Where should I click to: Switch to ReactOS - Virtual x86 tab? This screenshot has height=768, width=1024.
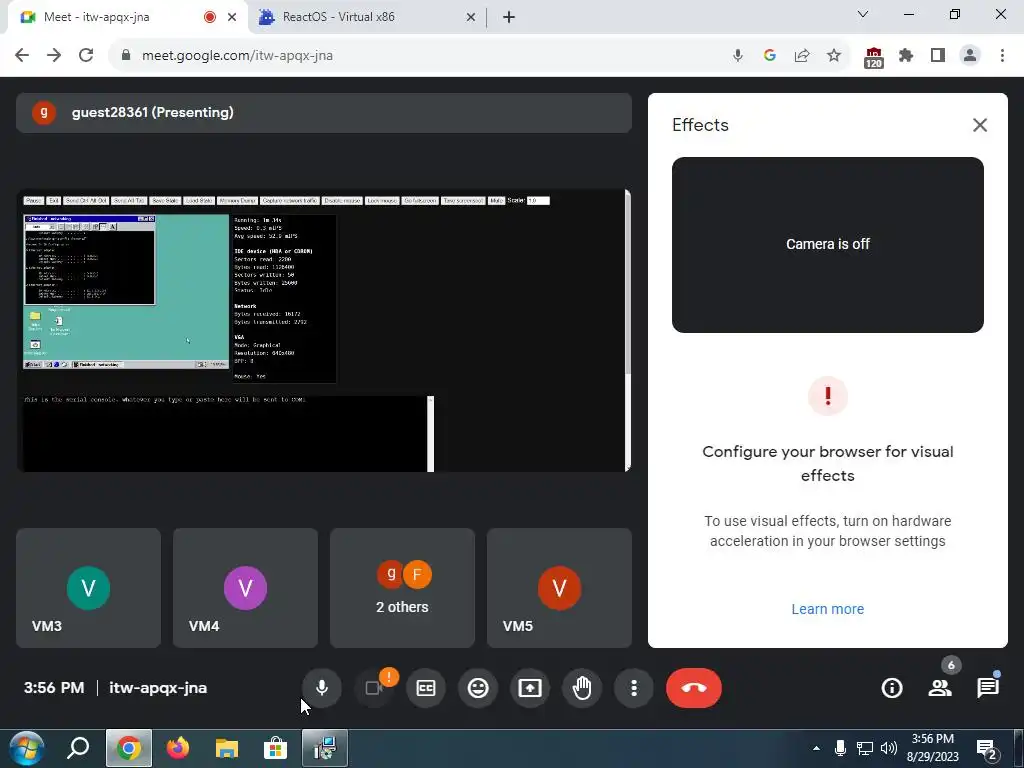click(366, 17)
